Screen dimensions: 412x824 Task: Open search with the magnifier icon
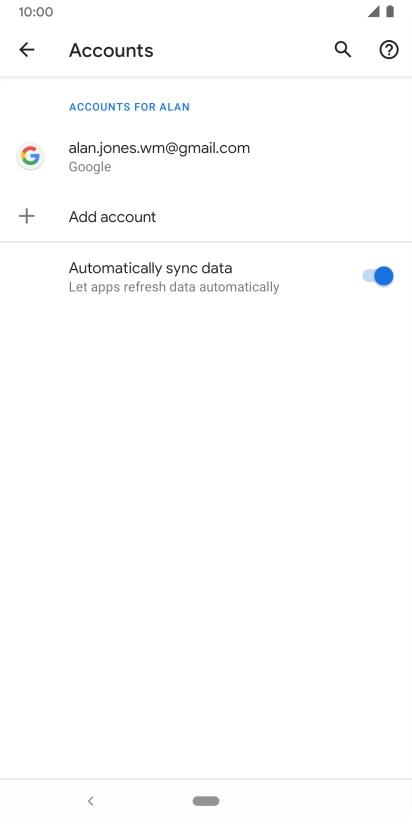pos(343,50)
